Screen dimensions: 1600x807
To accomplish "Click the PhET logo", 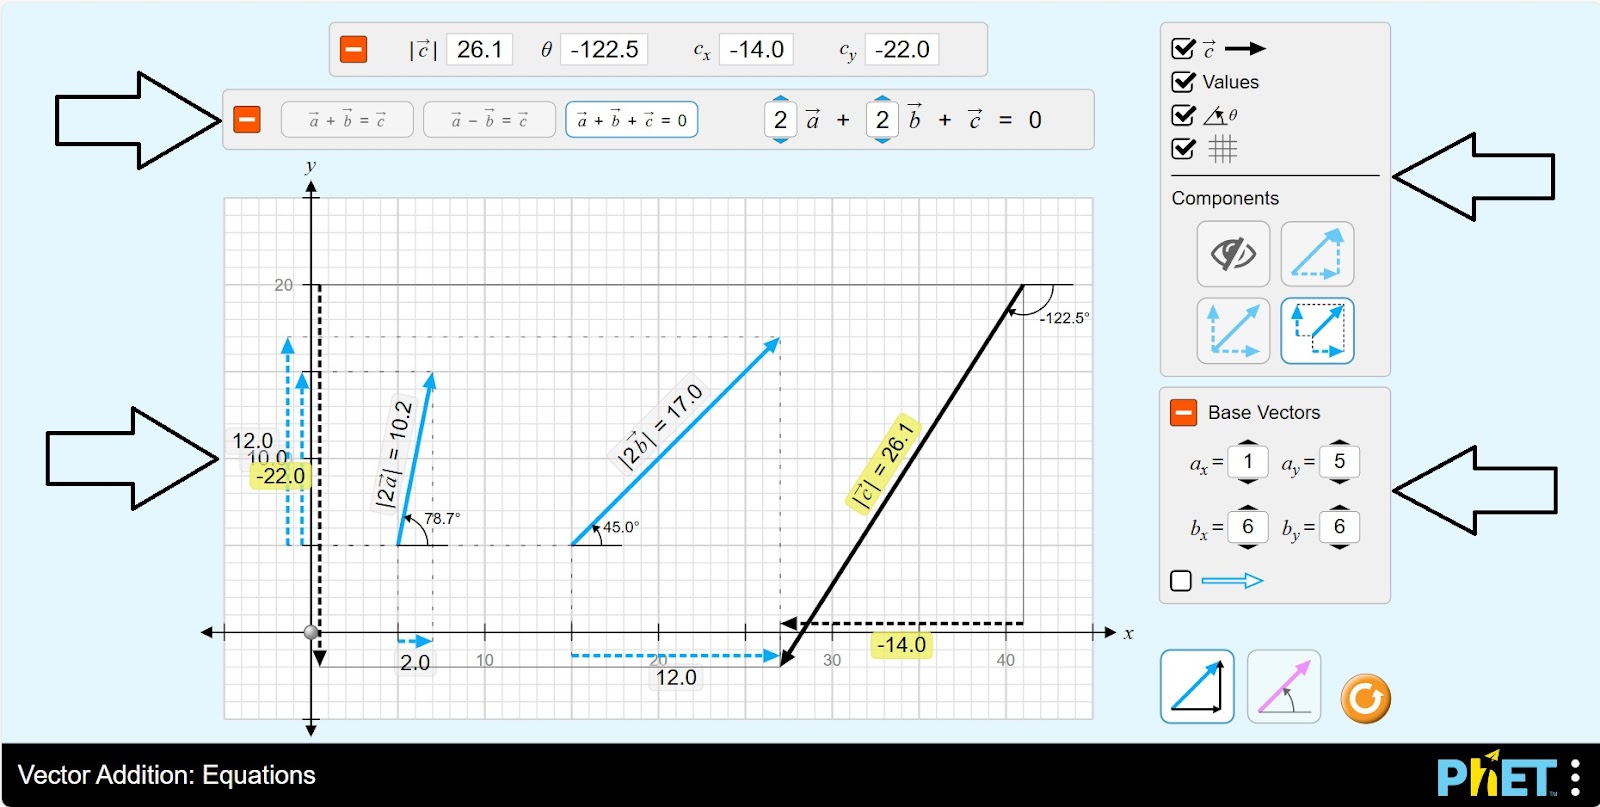I will [1496, 777].
